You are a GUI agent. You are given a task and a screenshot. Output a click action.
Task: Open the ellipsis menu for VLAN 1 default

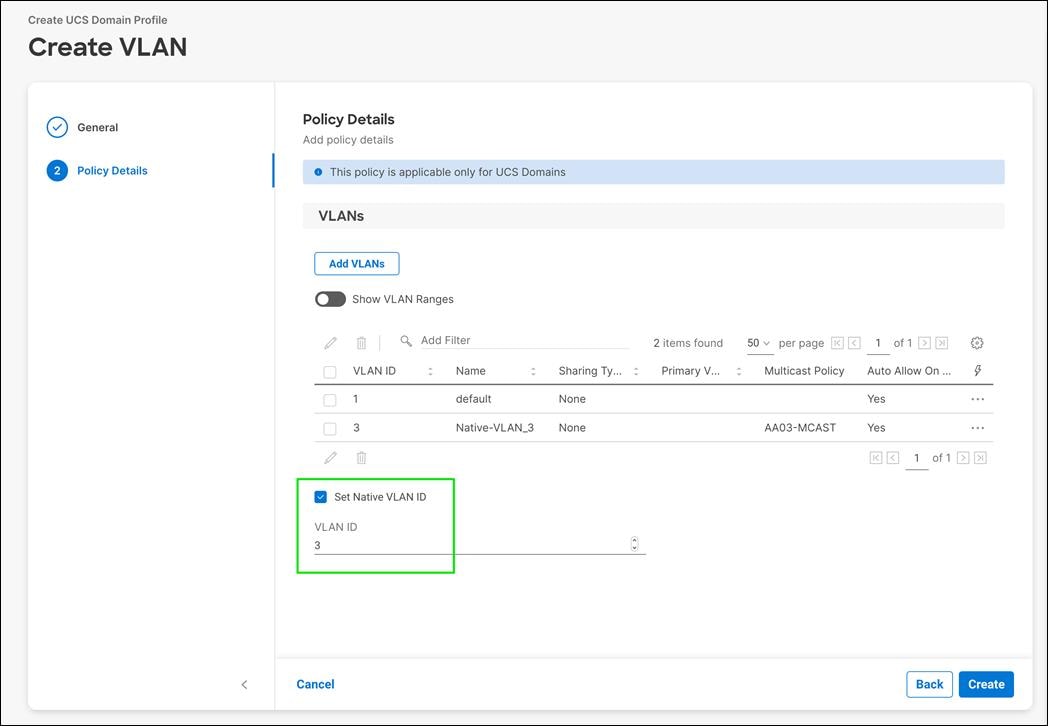pos(977,398)
